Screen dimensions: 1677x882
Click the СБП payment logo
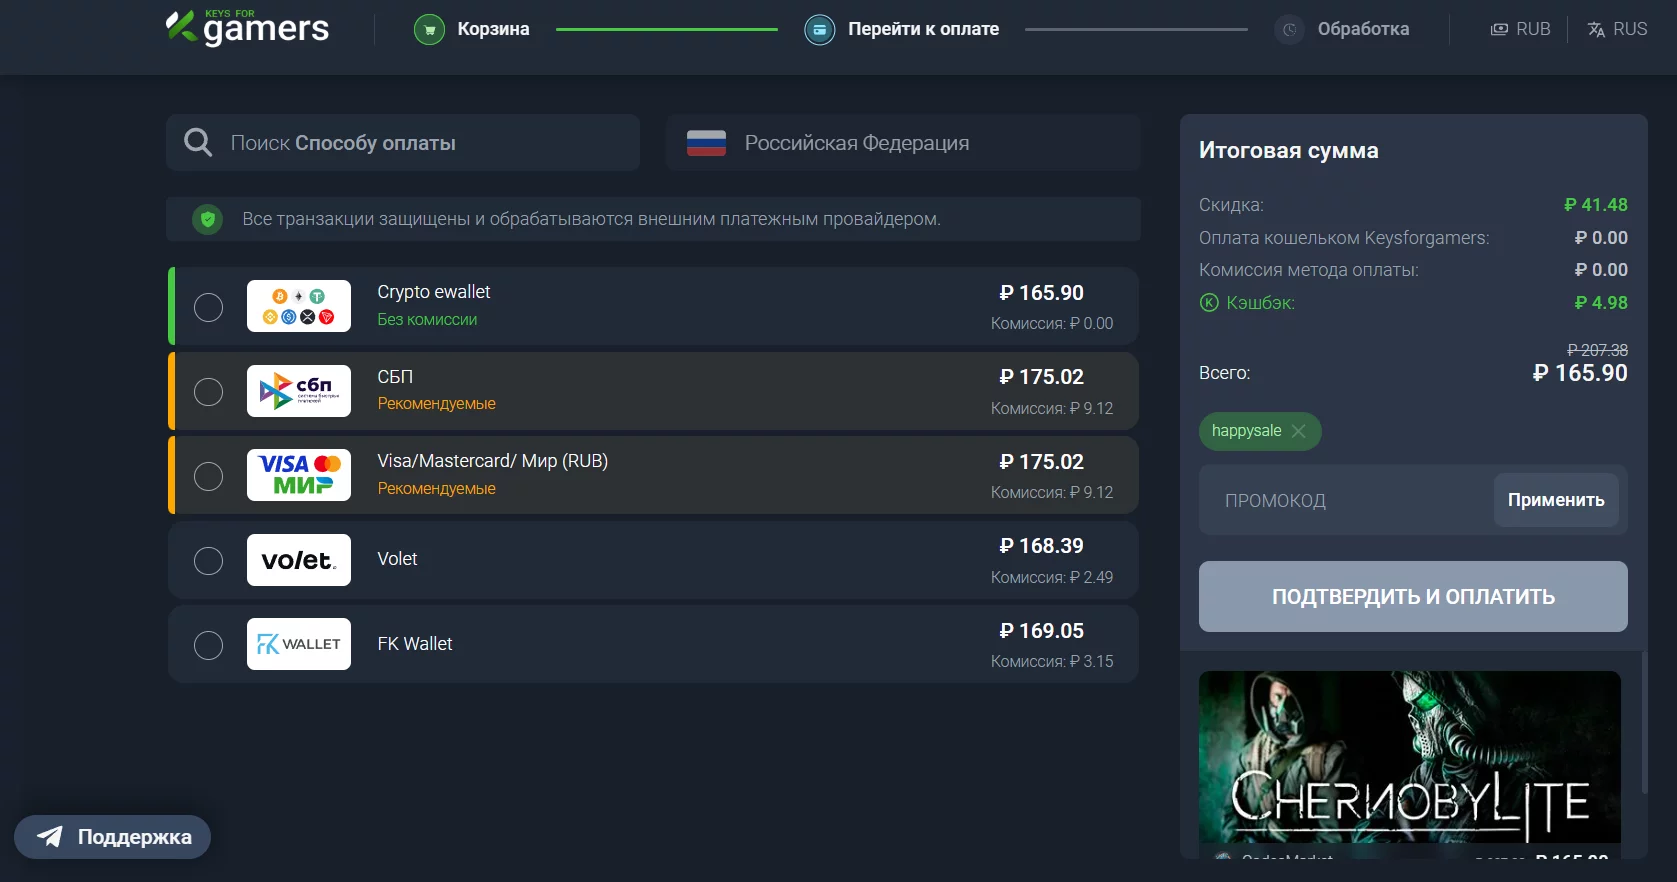[299, 391]
